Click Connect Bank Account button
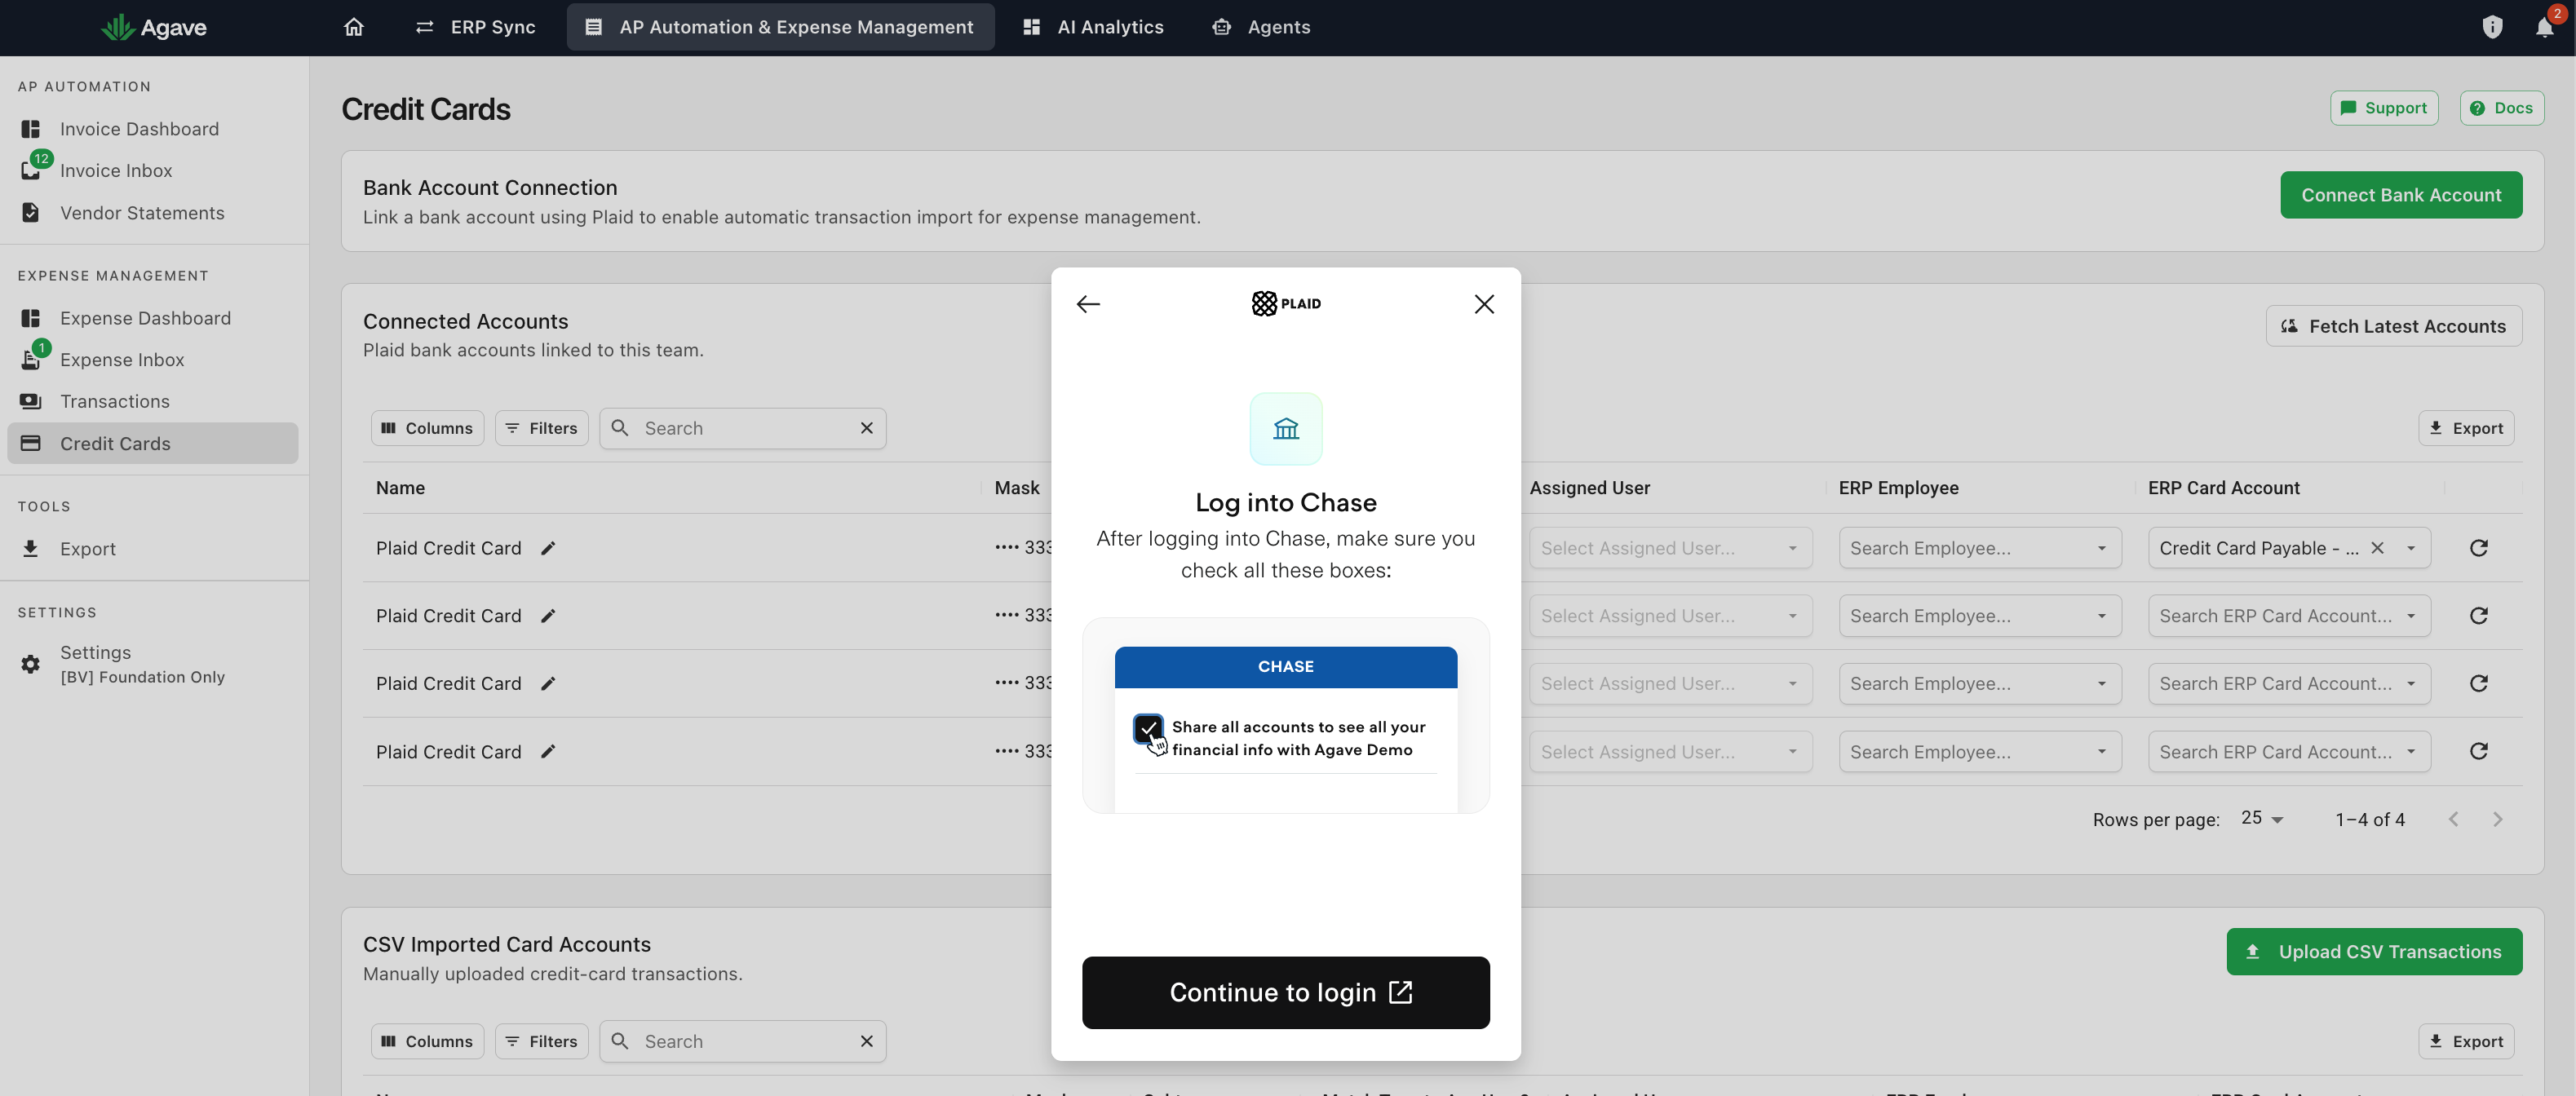The height and width of the screenshot is (1096, 2576). tap(2400, 195)
